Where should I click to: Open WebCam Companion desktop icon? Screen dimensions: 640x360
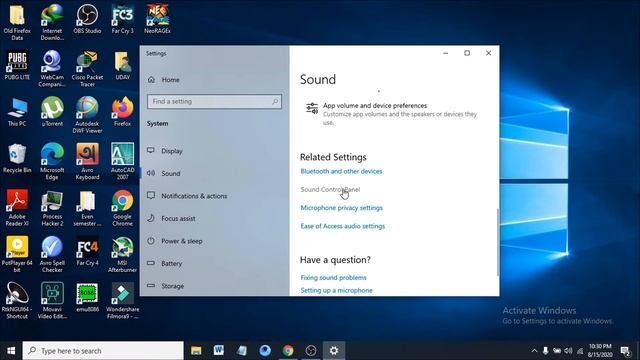52,68
